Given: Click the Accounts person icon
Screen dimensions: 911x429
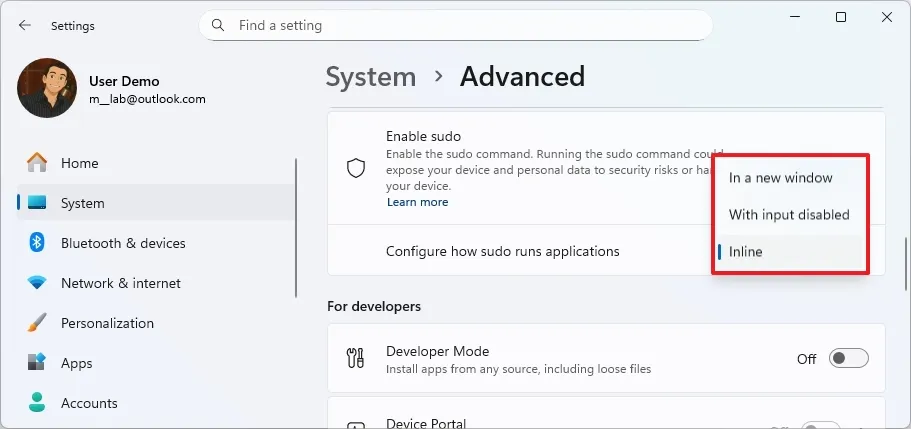Looking at the screenshot, I should 37,403.
